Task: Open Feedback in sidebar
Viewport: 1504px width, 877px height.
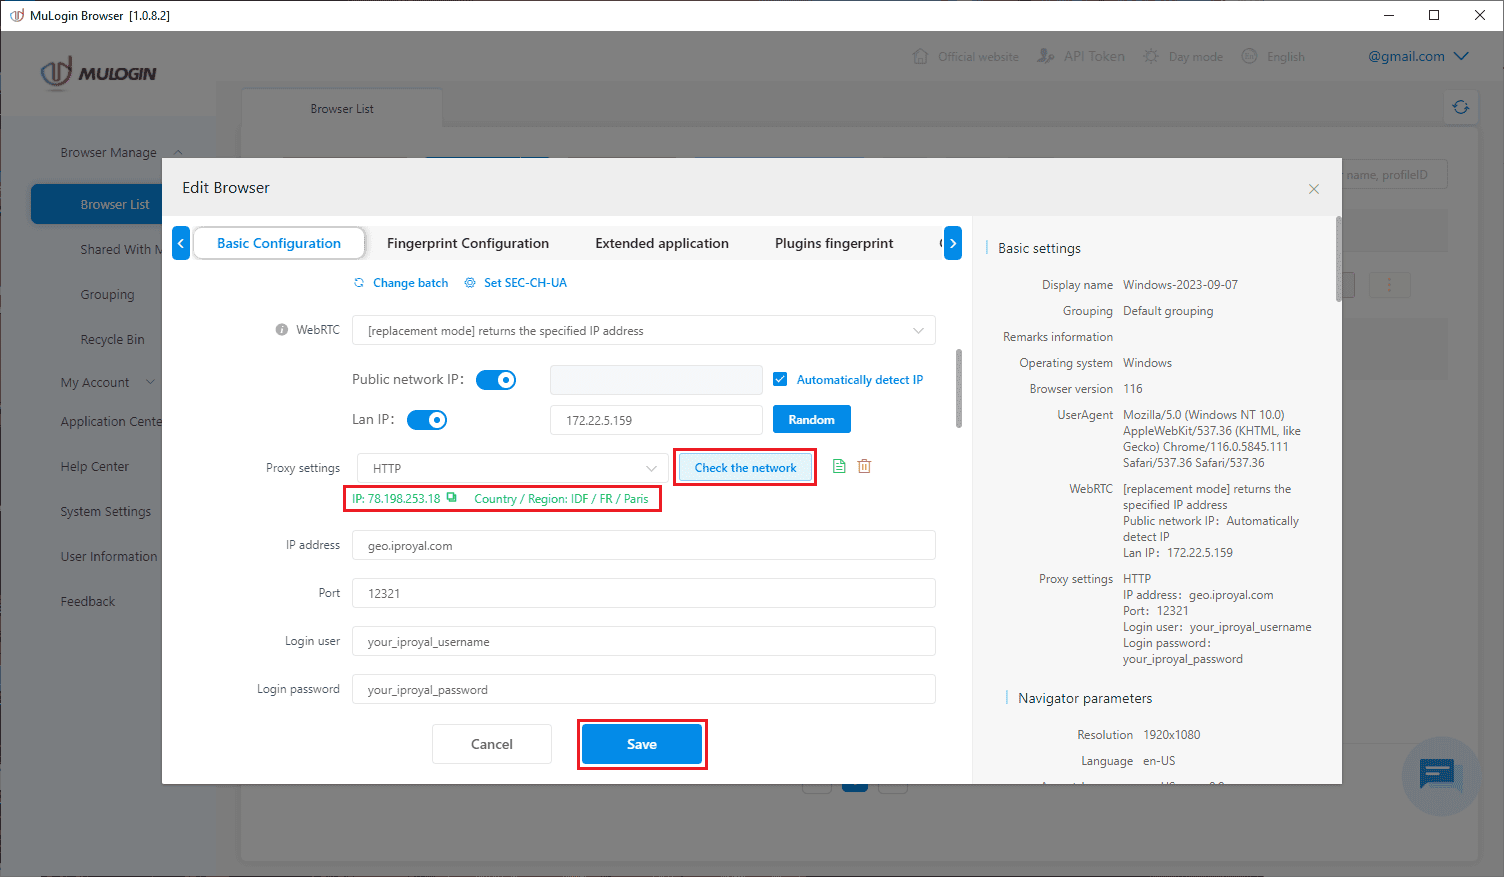Action: (88, 601)
